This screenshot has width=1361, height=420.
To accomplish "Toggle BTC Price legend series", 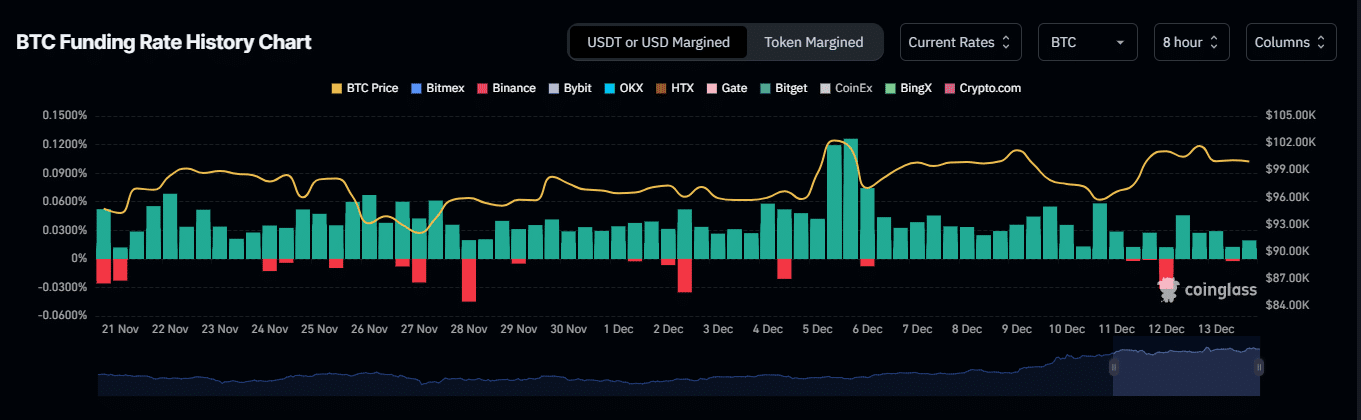I will click(x=364, y=88).
